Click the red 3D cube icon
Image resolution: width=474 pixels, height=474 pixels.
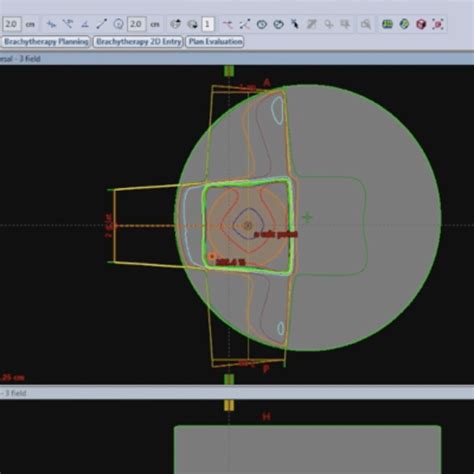[421, 24]
